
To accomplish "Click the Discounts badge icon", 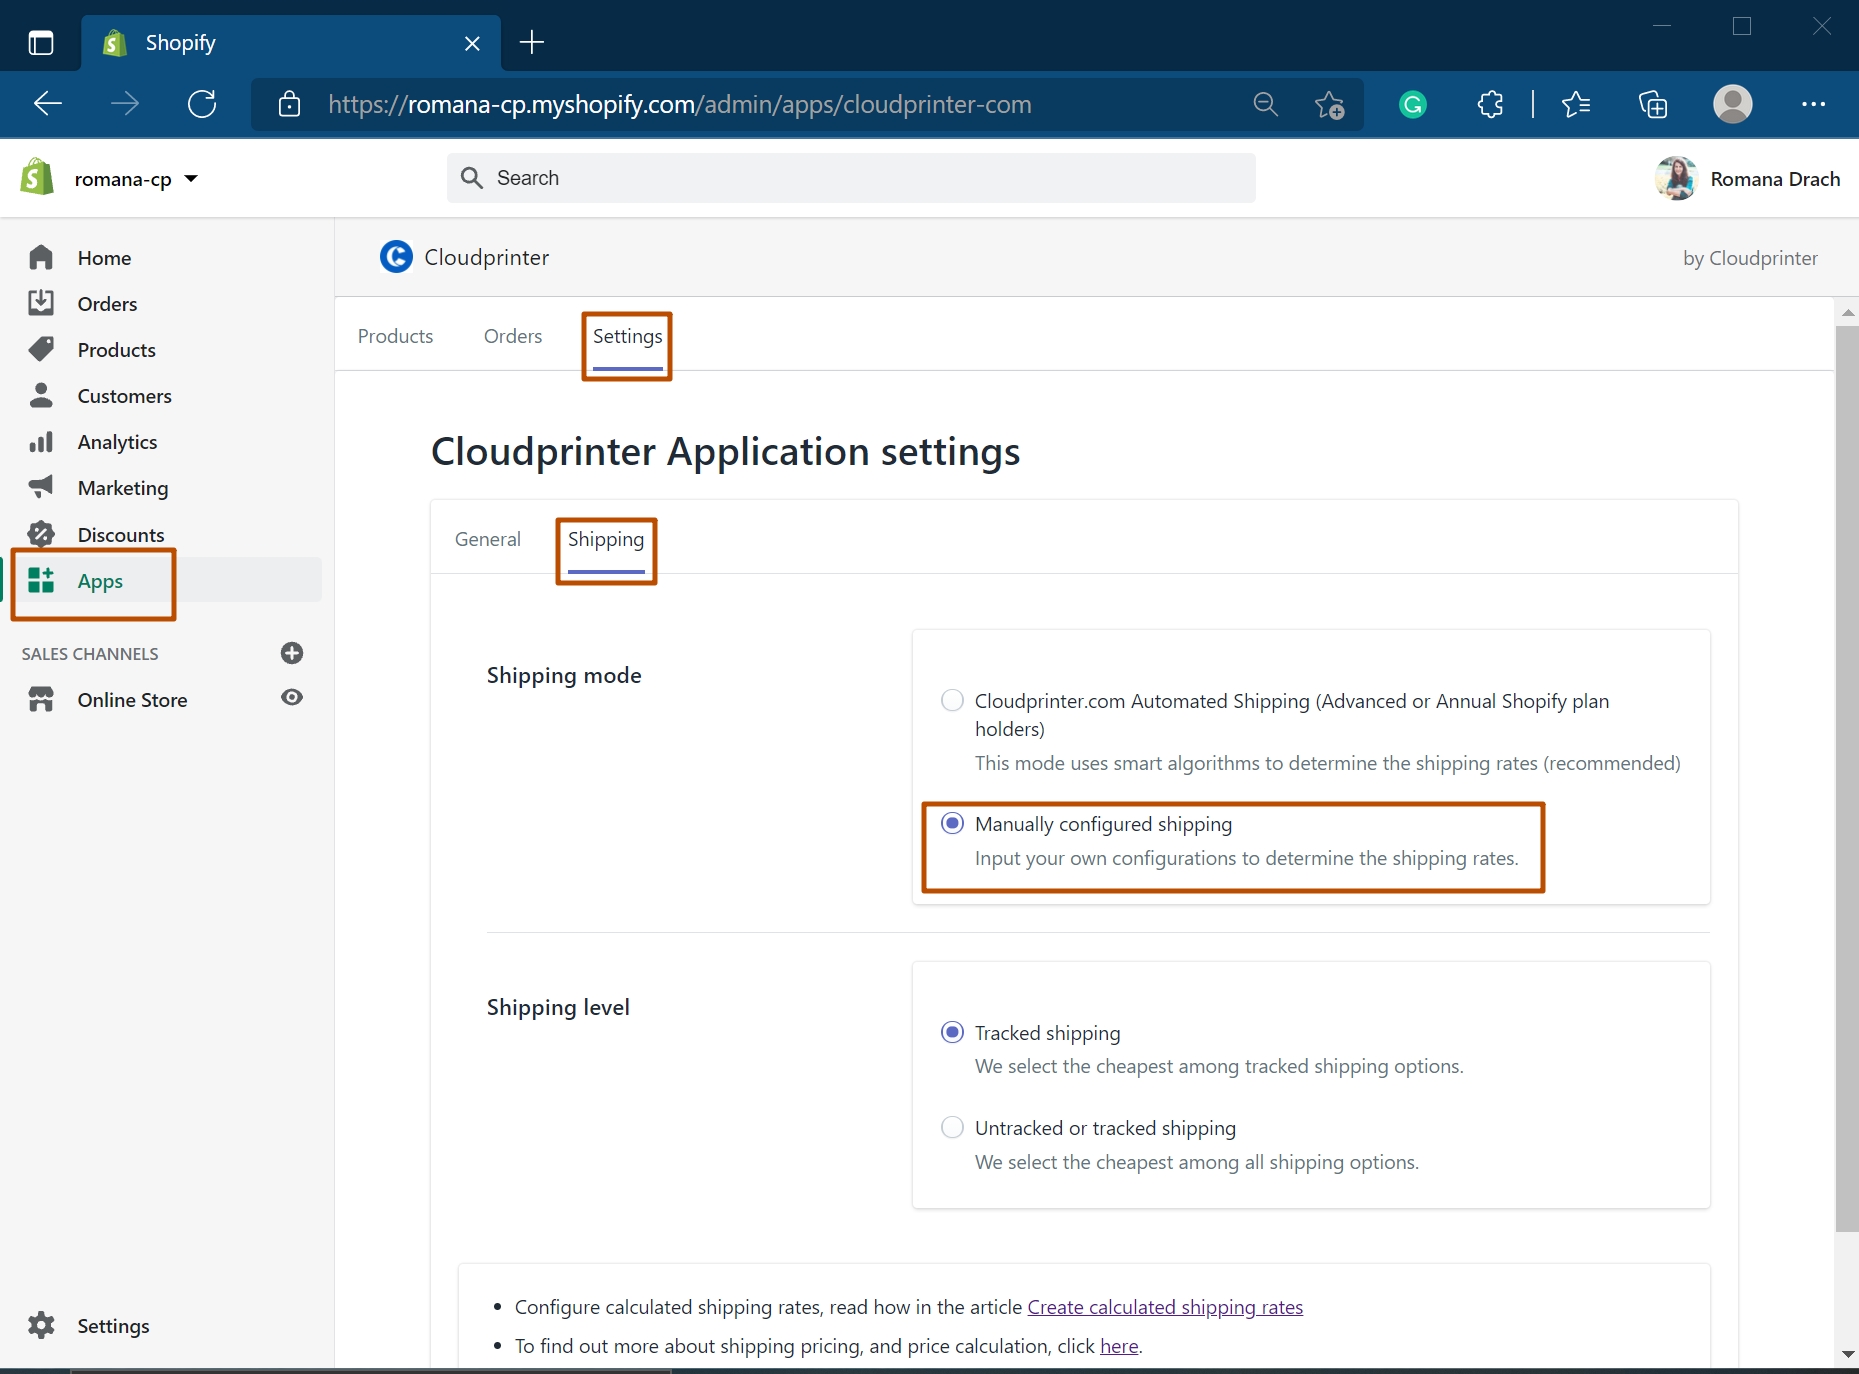I will pos(41,534).
